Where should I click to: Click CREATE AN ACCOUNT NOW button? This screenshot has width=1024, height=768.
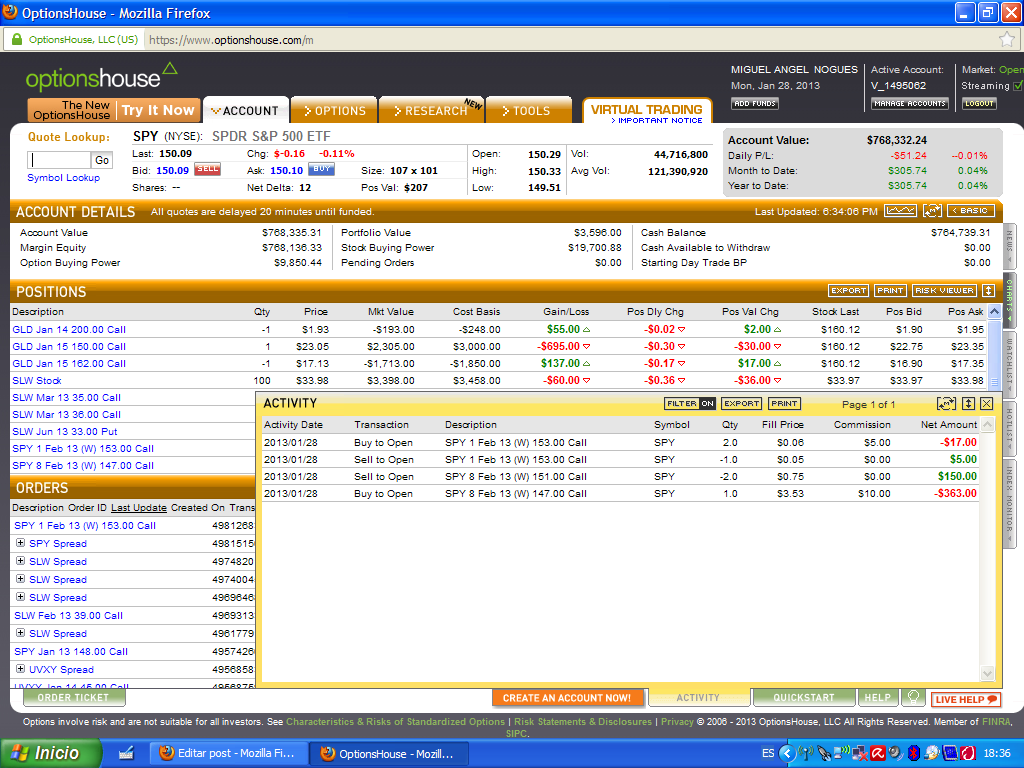(x=567, y=697)
